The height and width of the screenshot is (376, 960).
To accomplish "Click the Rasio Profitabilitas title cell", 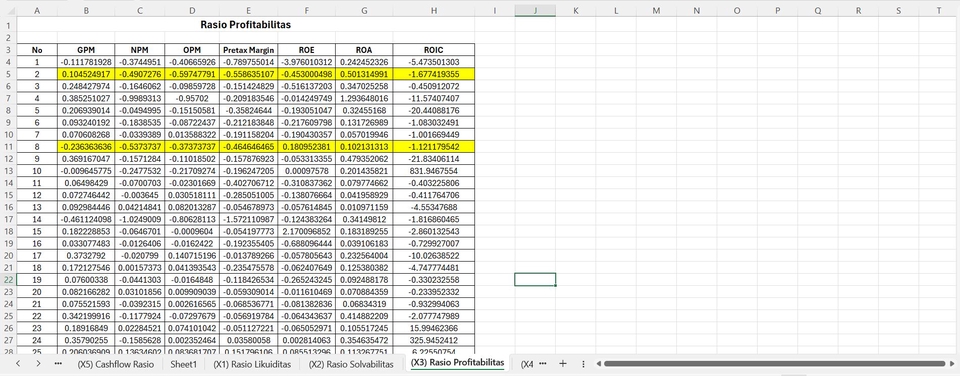I will (246, 25).
